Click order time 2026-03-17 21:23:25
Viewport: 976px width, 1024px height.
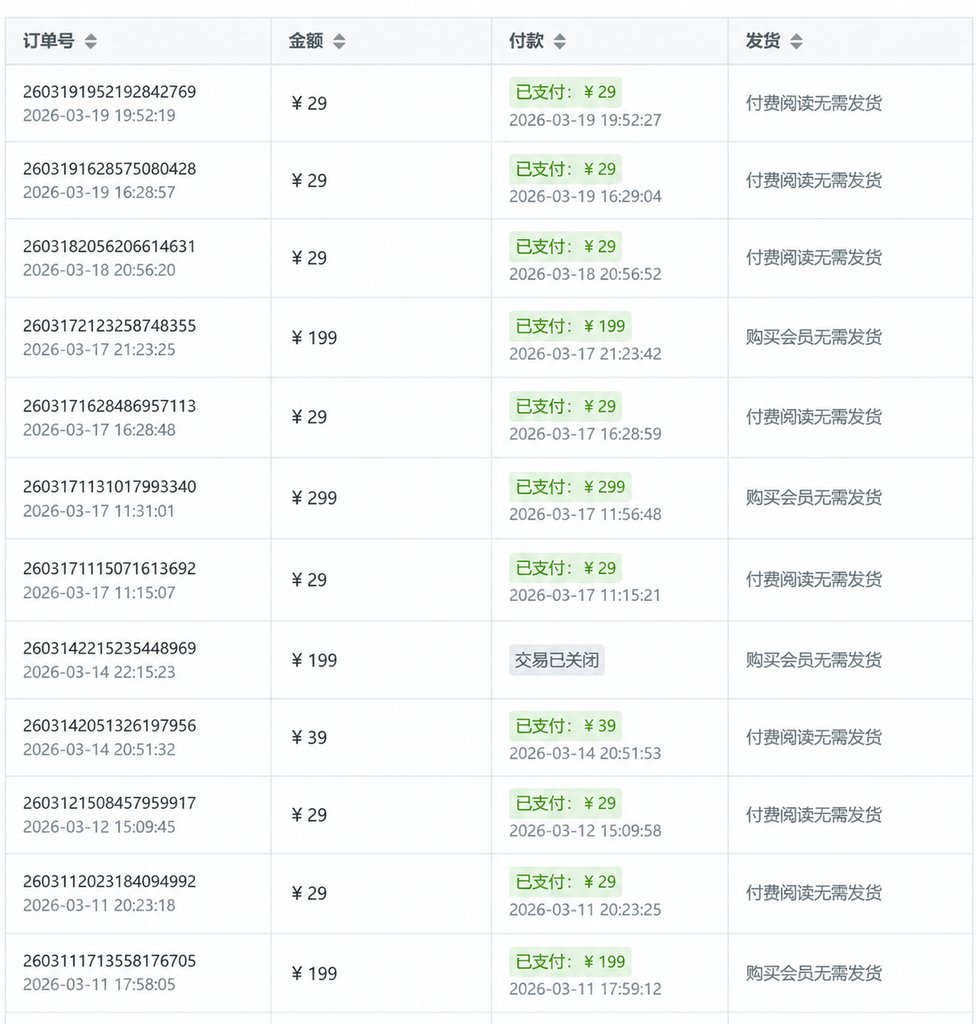pos(99,350)
